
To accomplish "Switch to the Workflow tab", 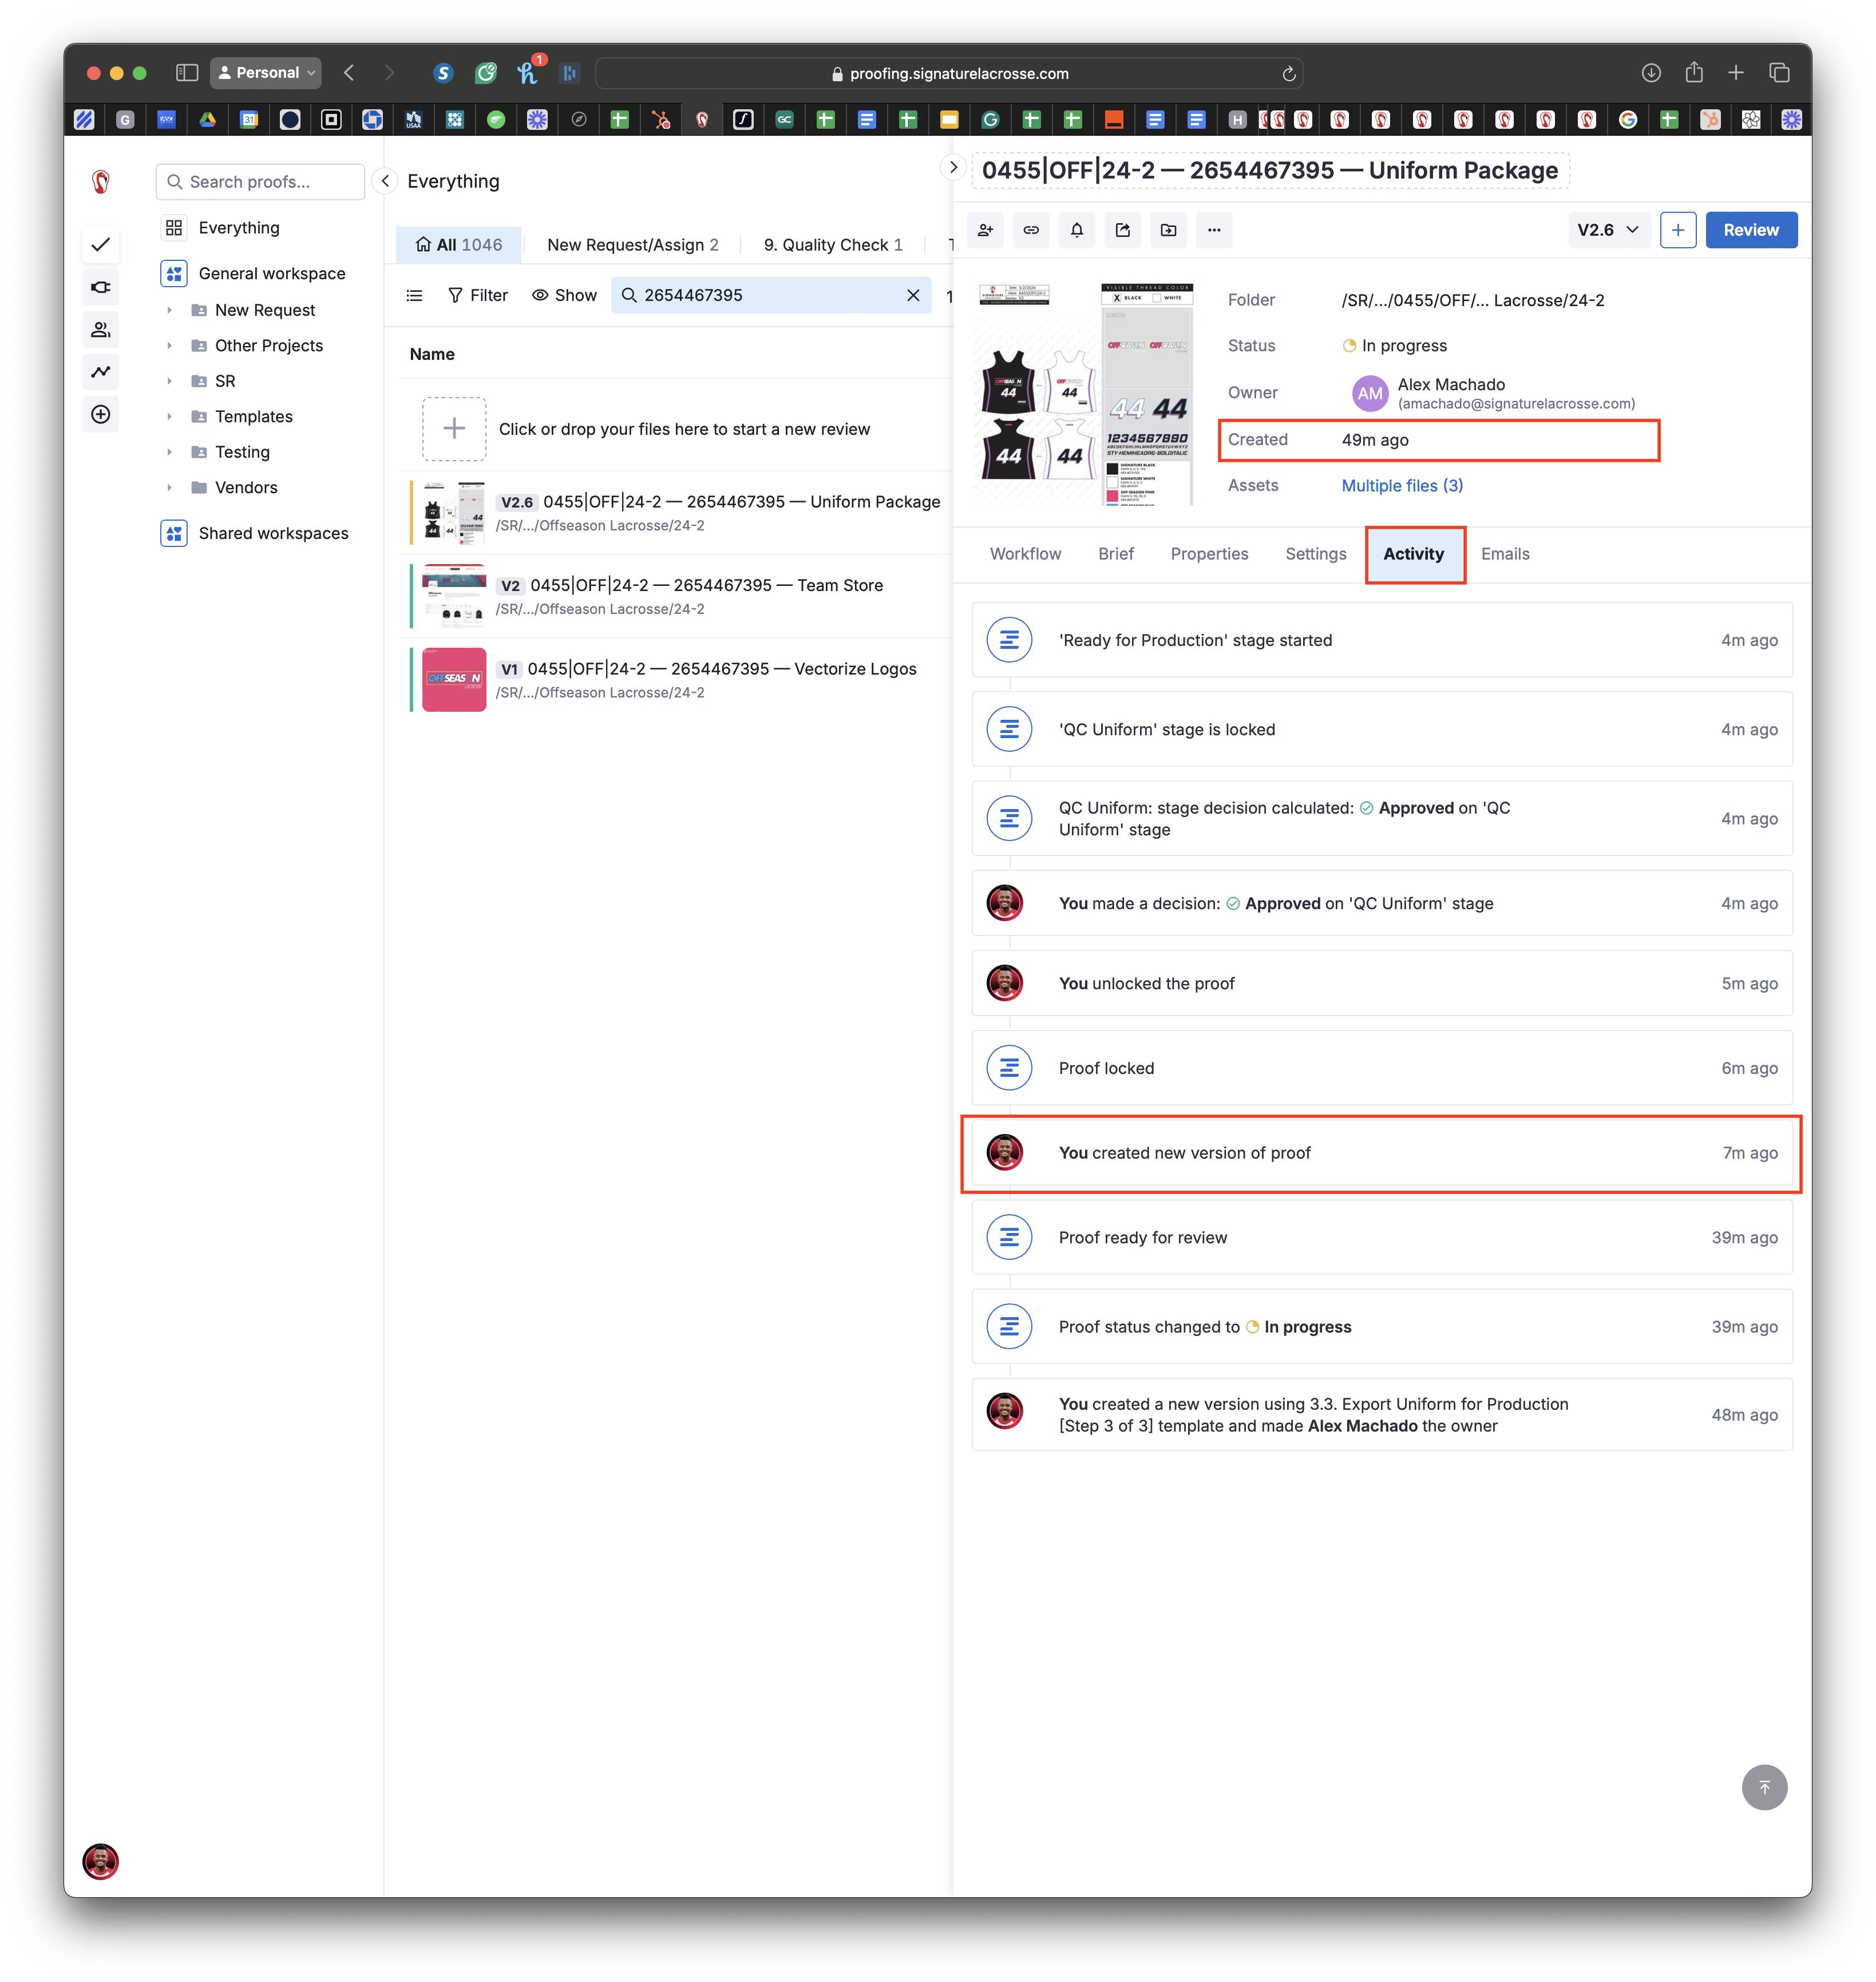I will (x=1025, y=554).
